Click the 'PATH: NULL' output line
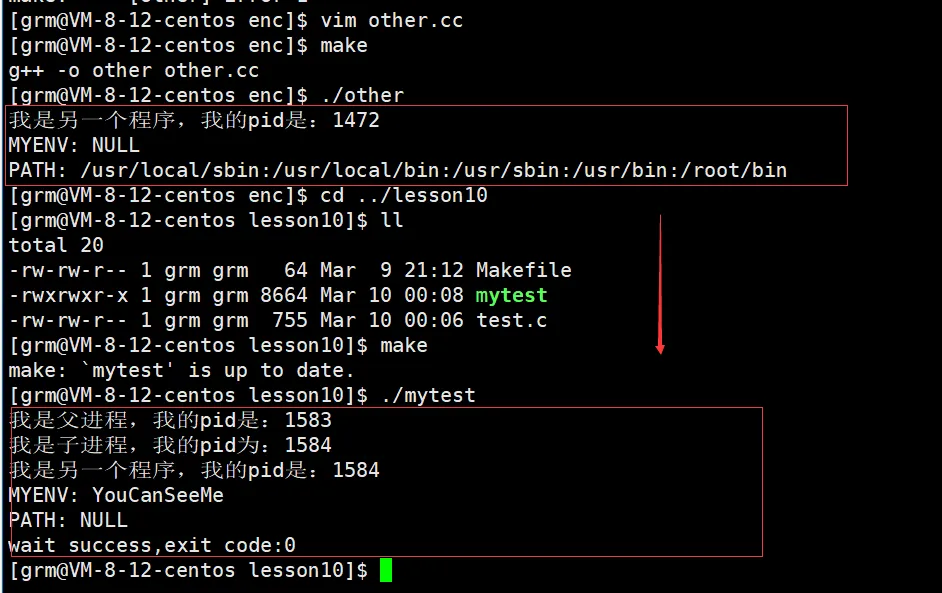942x593 pixels. pyautogui.click(x=68, y=520)
